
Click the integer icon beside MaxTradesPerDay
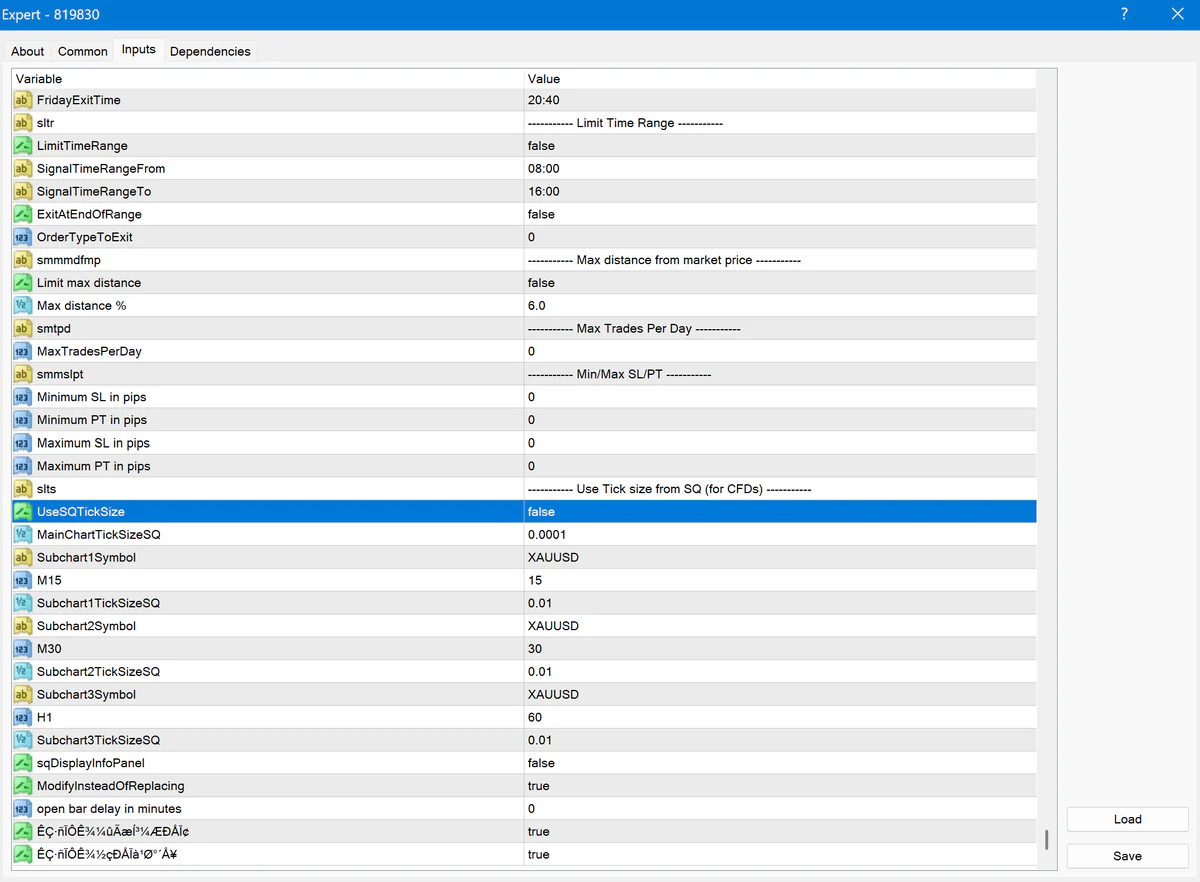tap(22, 352)
